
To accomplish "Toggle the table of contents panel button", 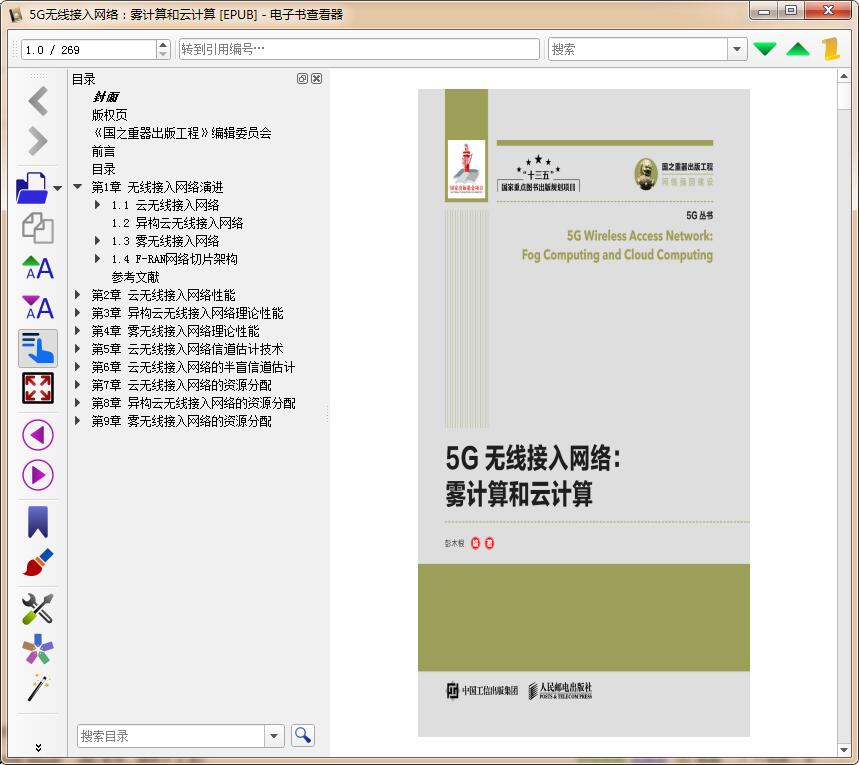I will (x=38, y=348).
